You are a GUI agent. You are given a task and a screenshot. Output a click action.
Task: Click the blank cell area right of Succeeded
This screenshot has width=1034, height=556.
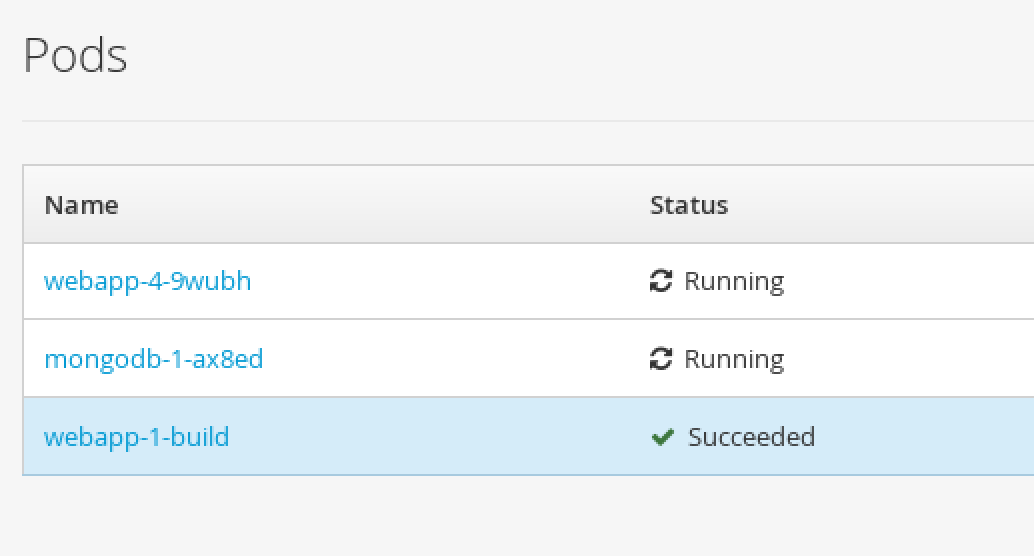coord(923,437)
